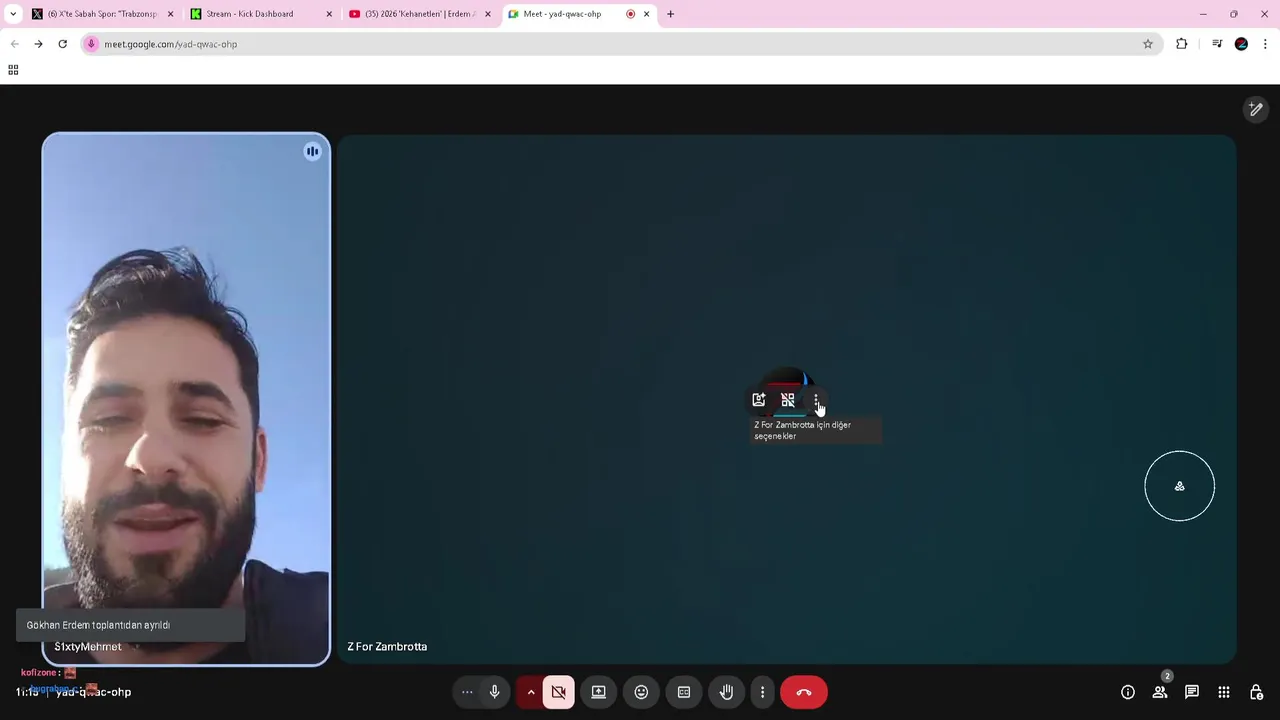
Task: Expand video settings chevron next to camera
Action: pyautogui.click(x=531, y=692)
